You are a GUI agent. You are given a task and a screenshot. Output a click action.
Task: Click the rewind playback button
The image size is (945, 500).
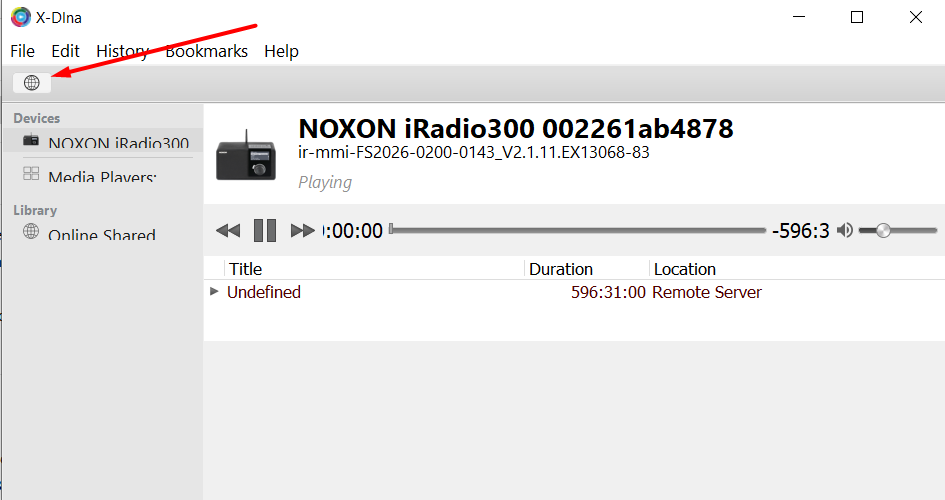(x=228, y=230)
